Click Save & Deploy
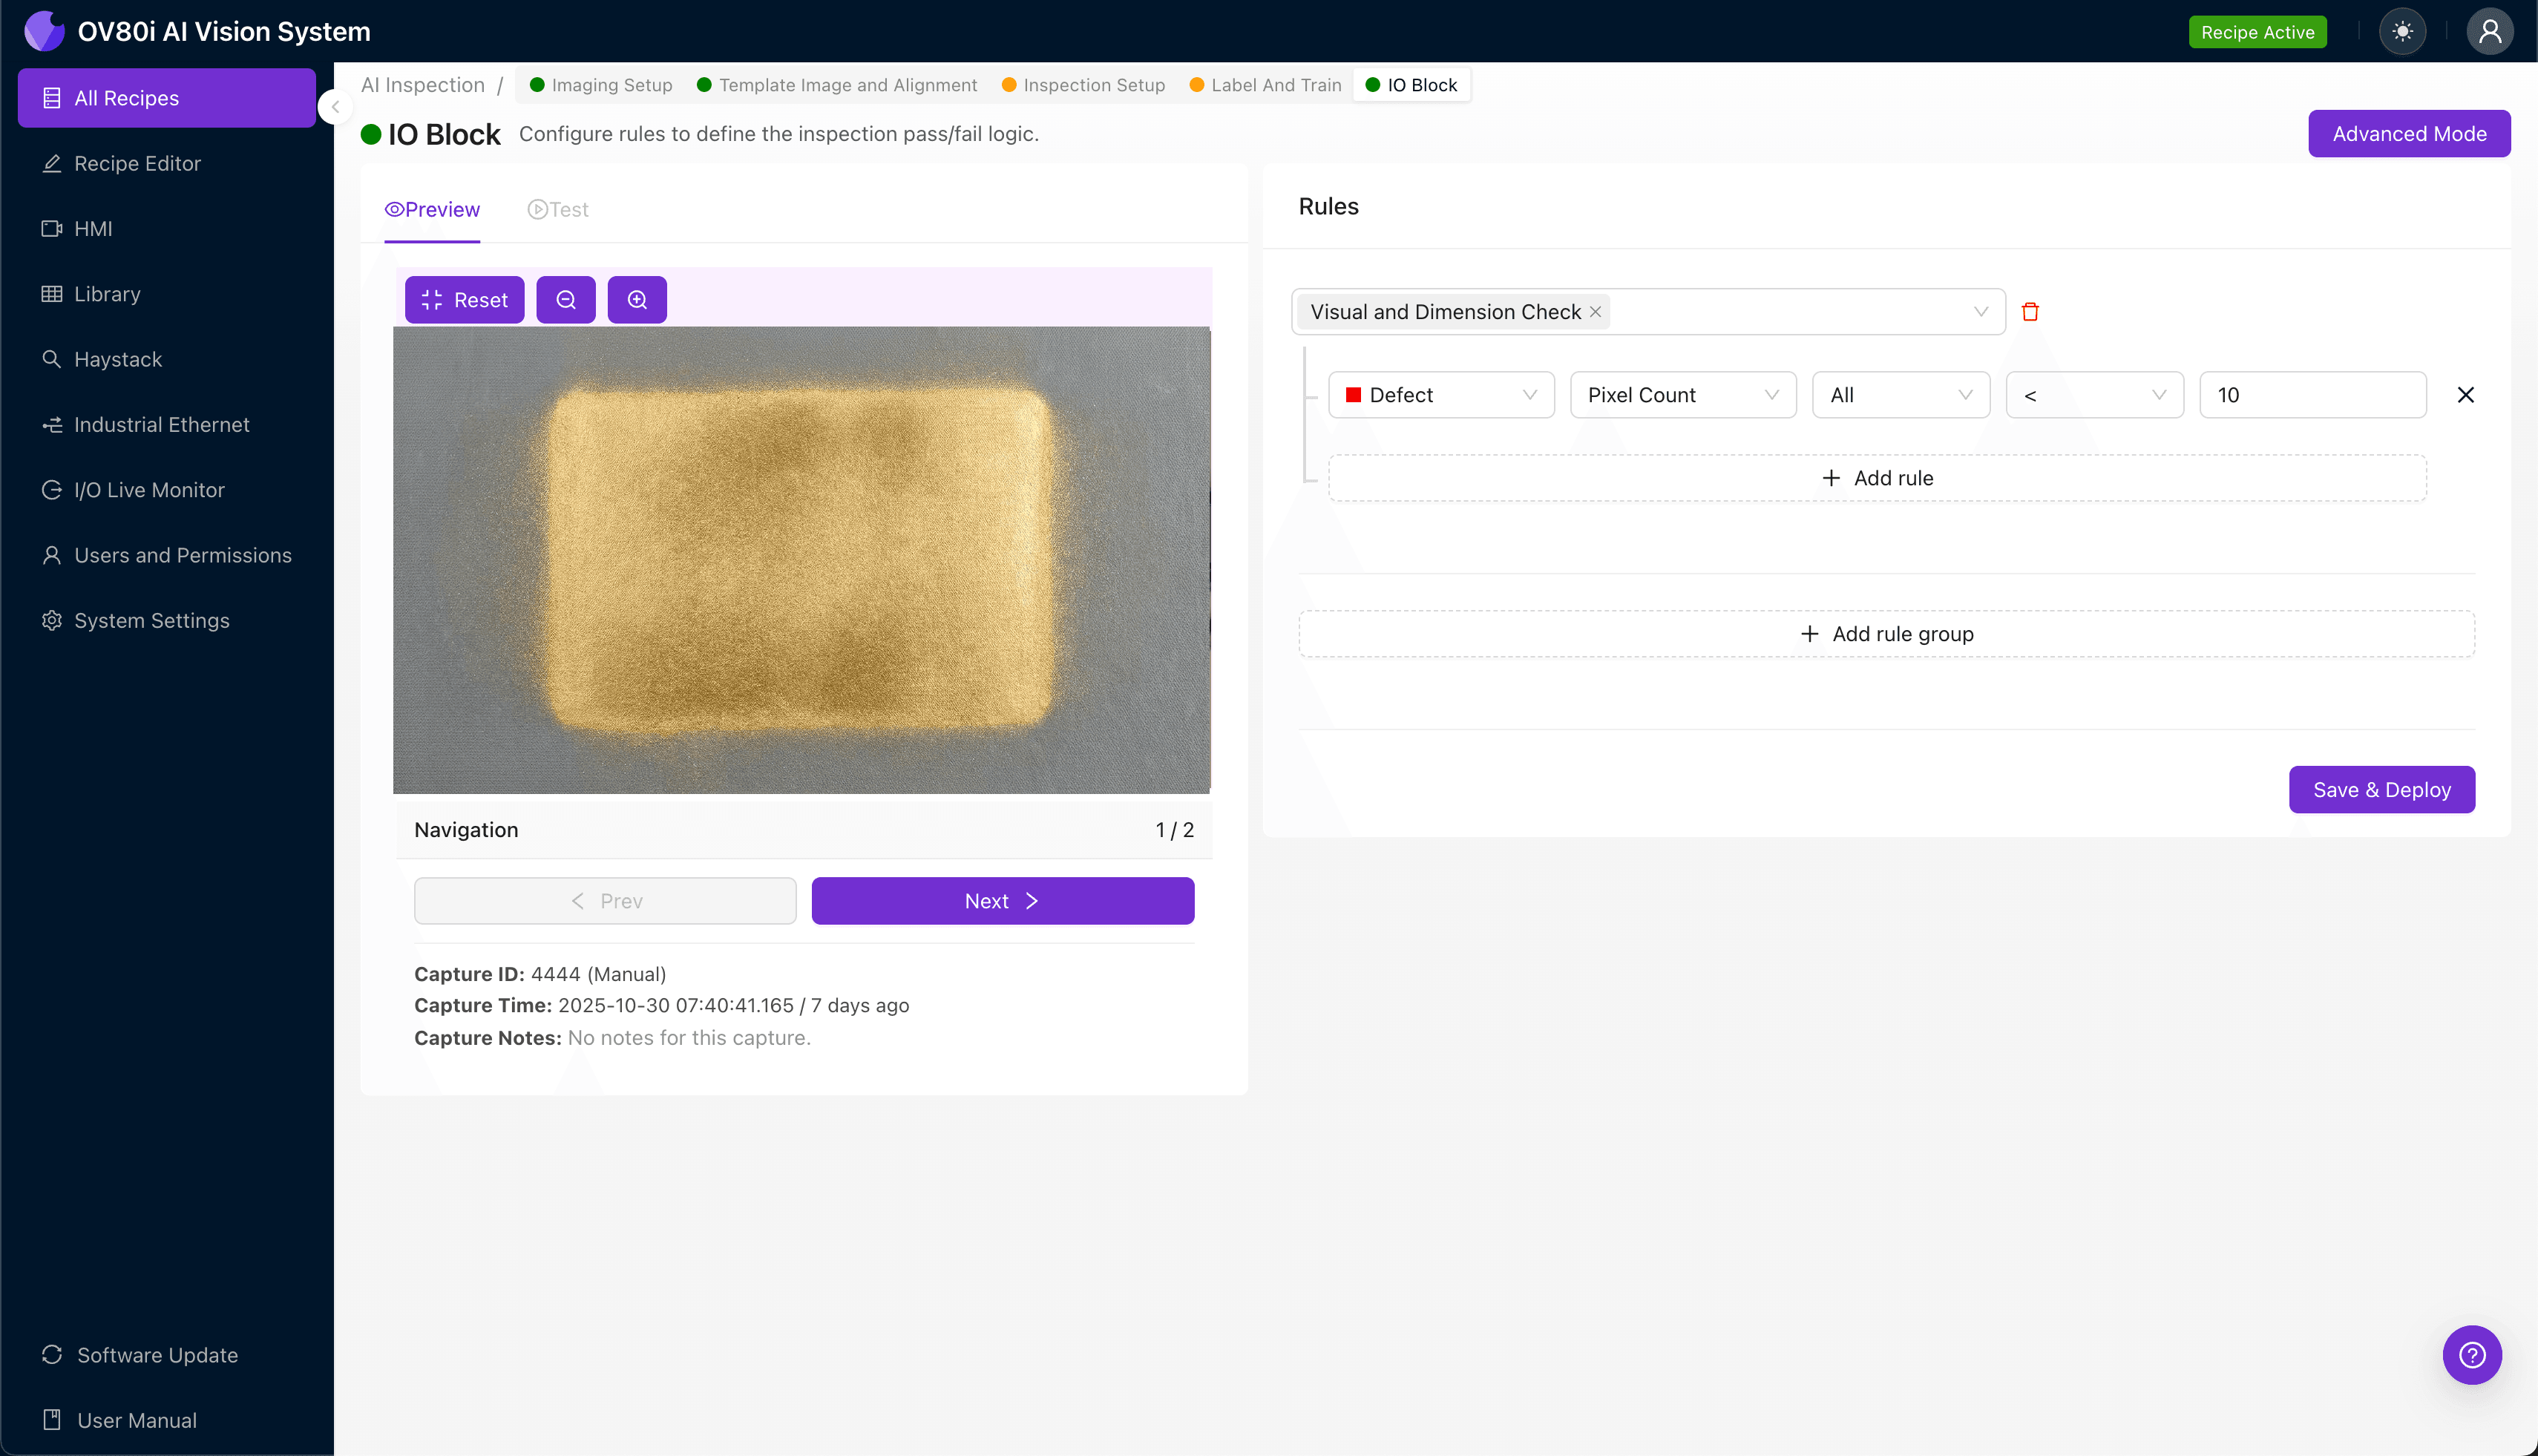This screenshot has width=2538, height=1456. pos(2382,789)
